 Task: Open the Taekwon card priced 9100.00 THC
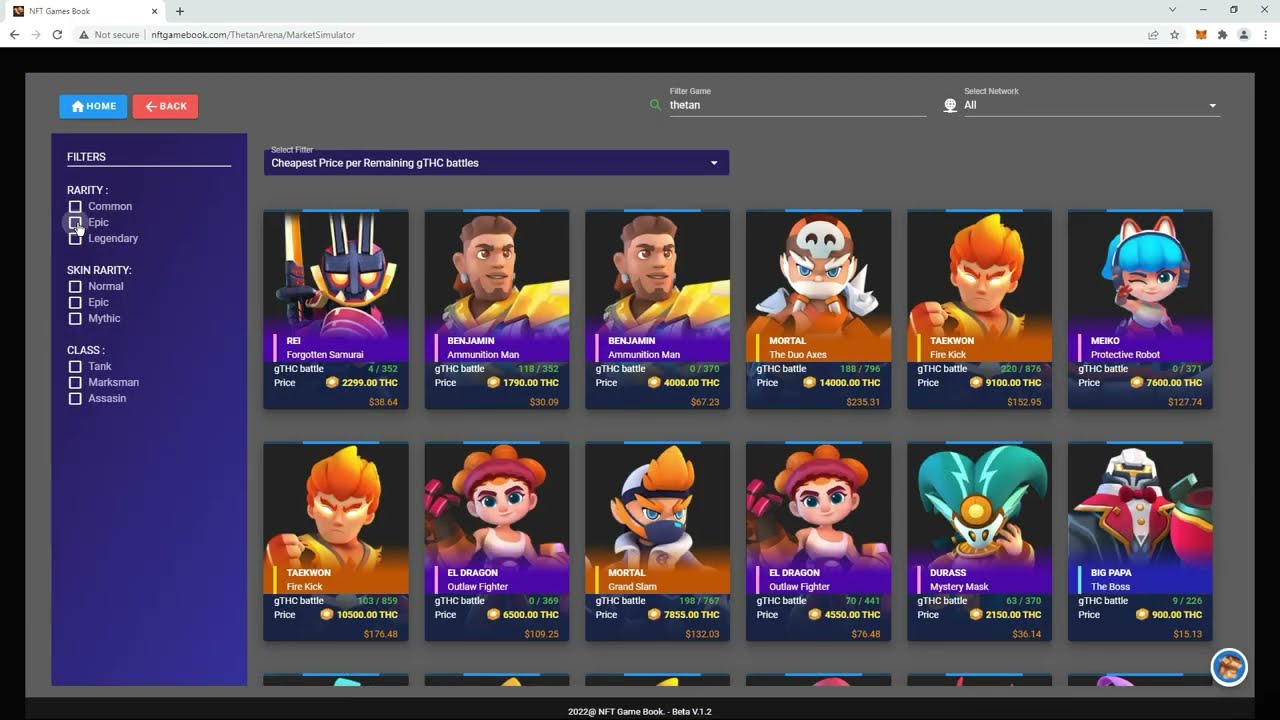coord(979,309)
